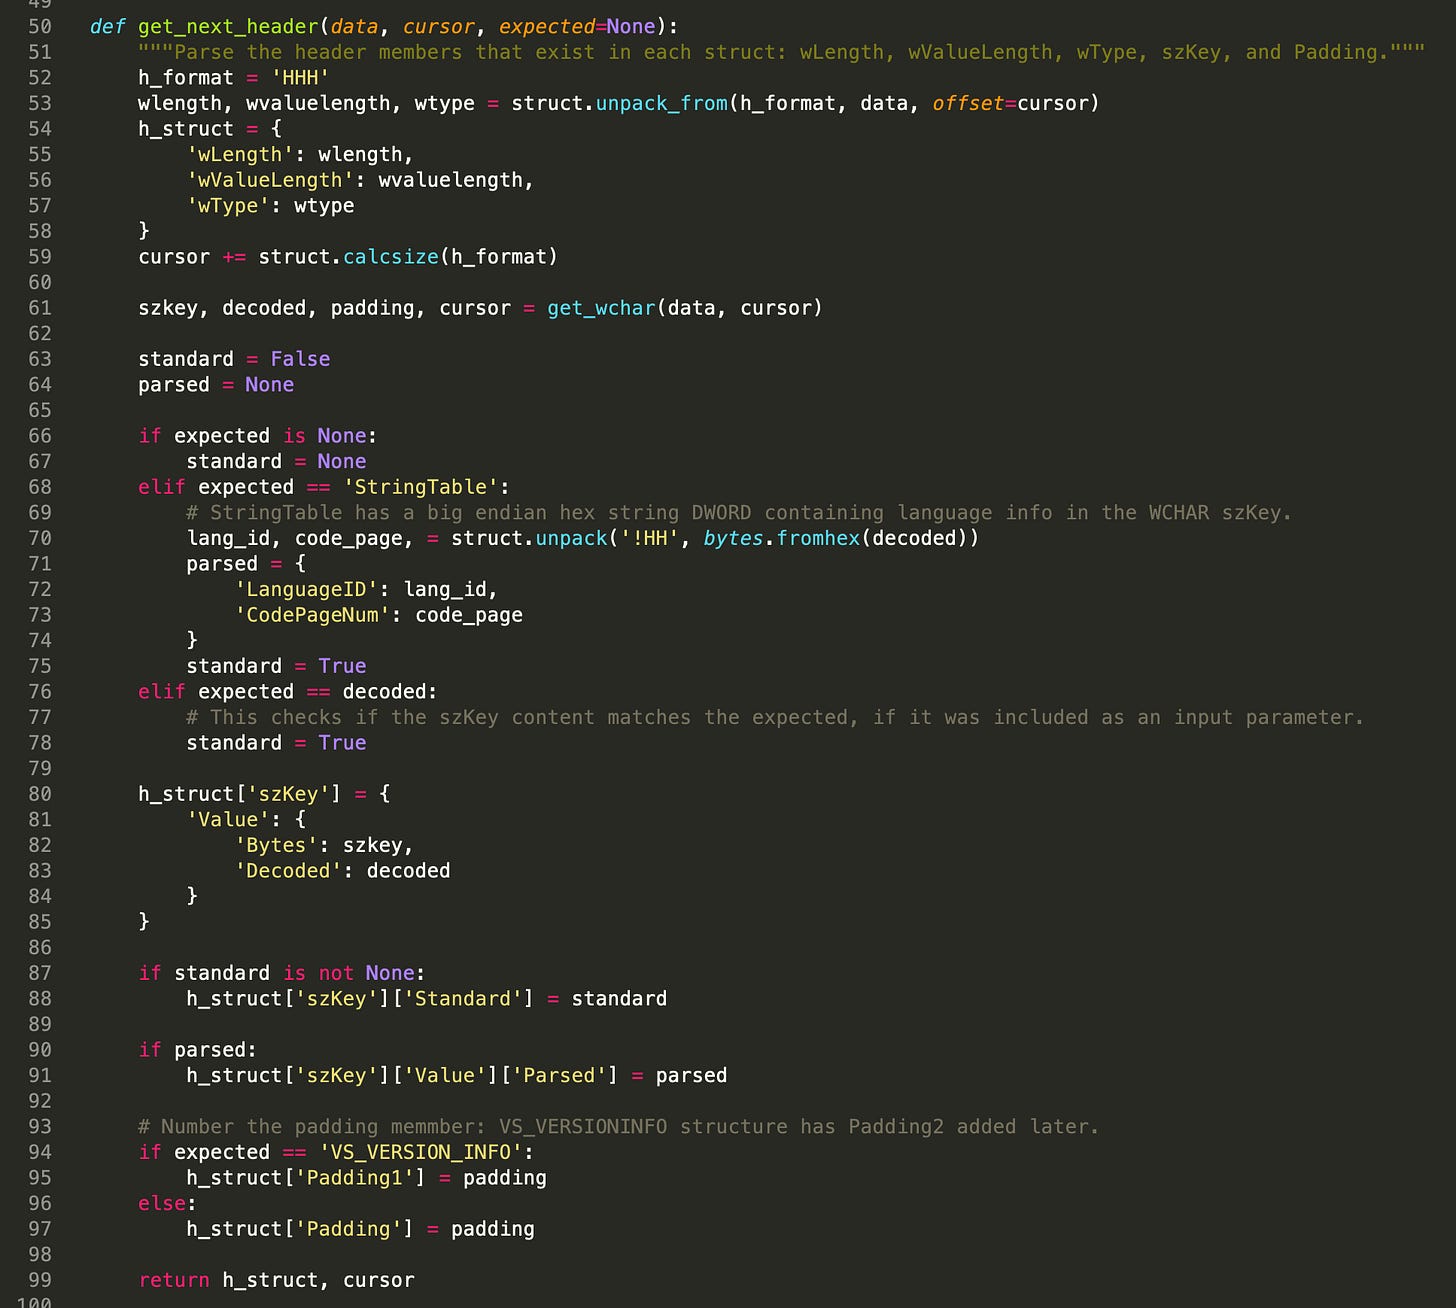
Task: Click the 'Padding1' dictionary key
Action: coord(355,1178)
